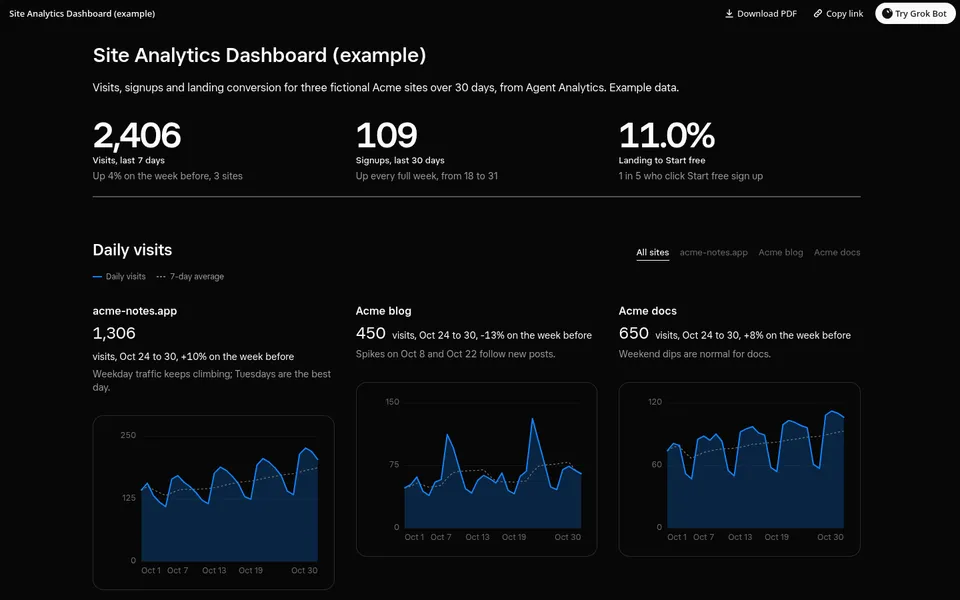Image resolution: width=960 pixels, height=600 pixels.
Task: Click the Copy link text
Action: click(844, 13)
